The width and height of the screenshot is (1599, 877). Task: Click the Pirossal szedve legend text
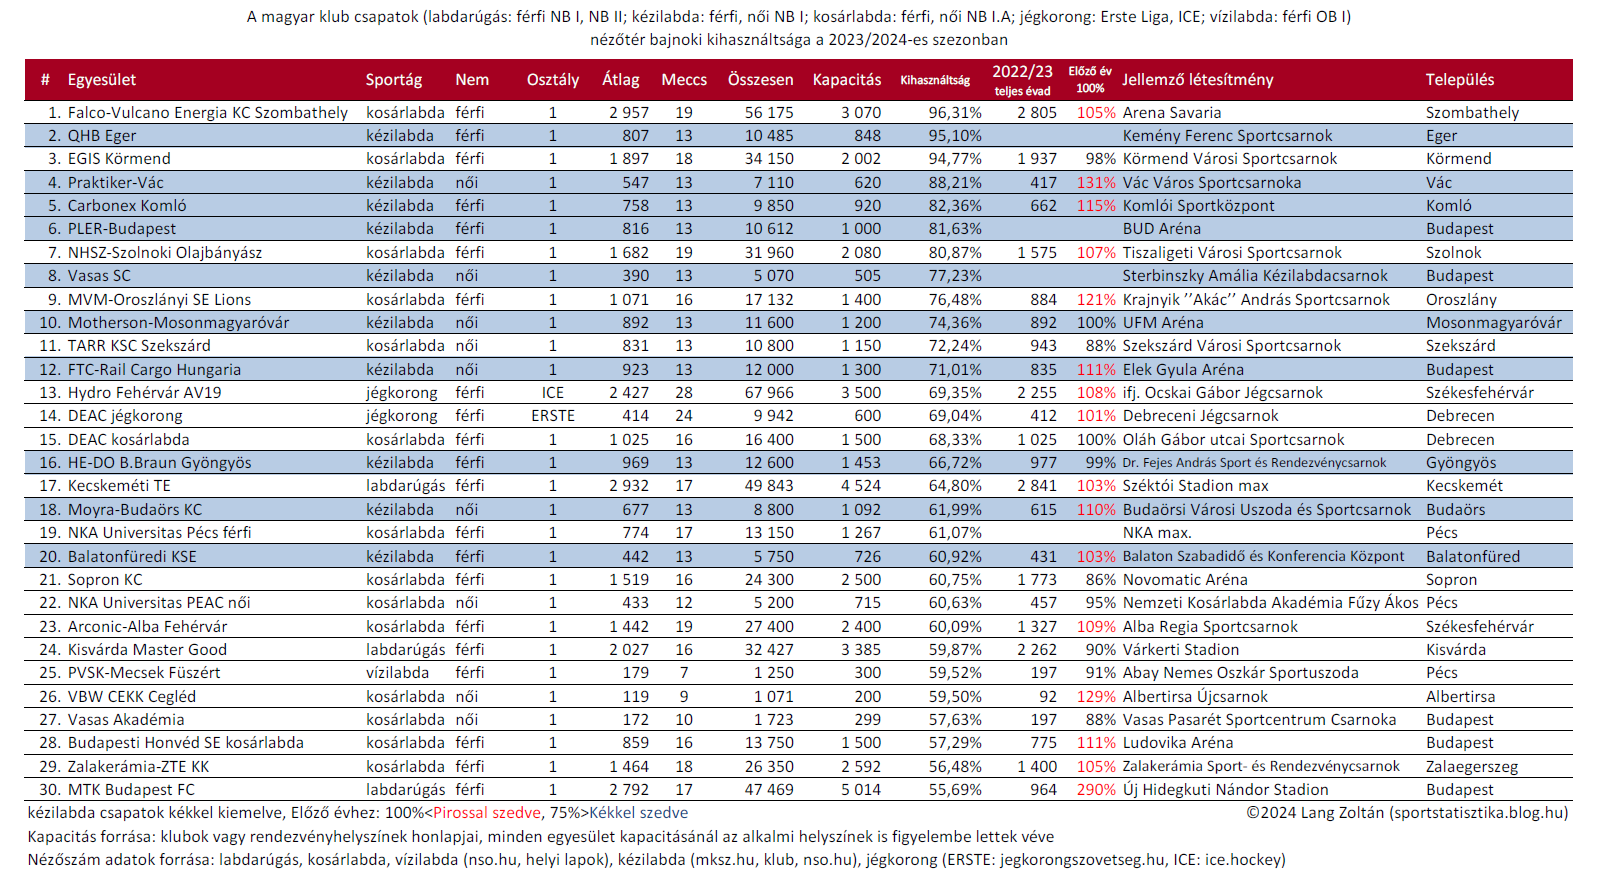click(487, 813)
